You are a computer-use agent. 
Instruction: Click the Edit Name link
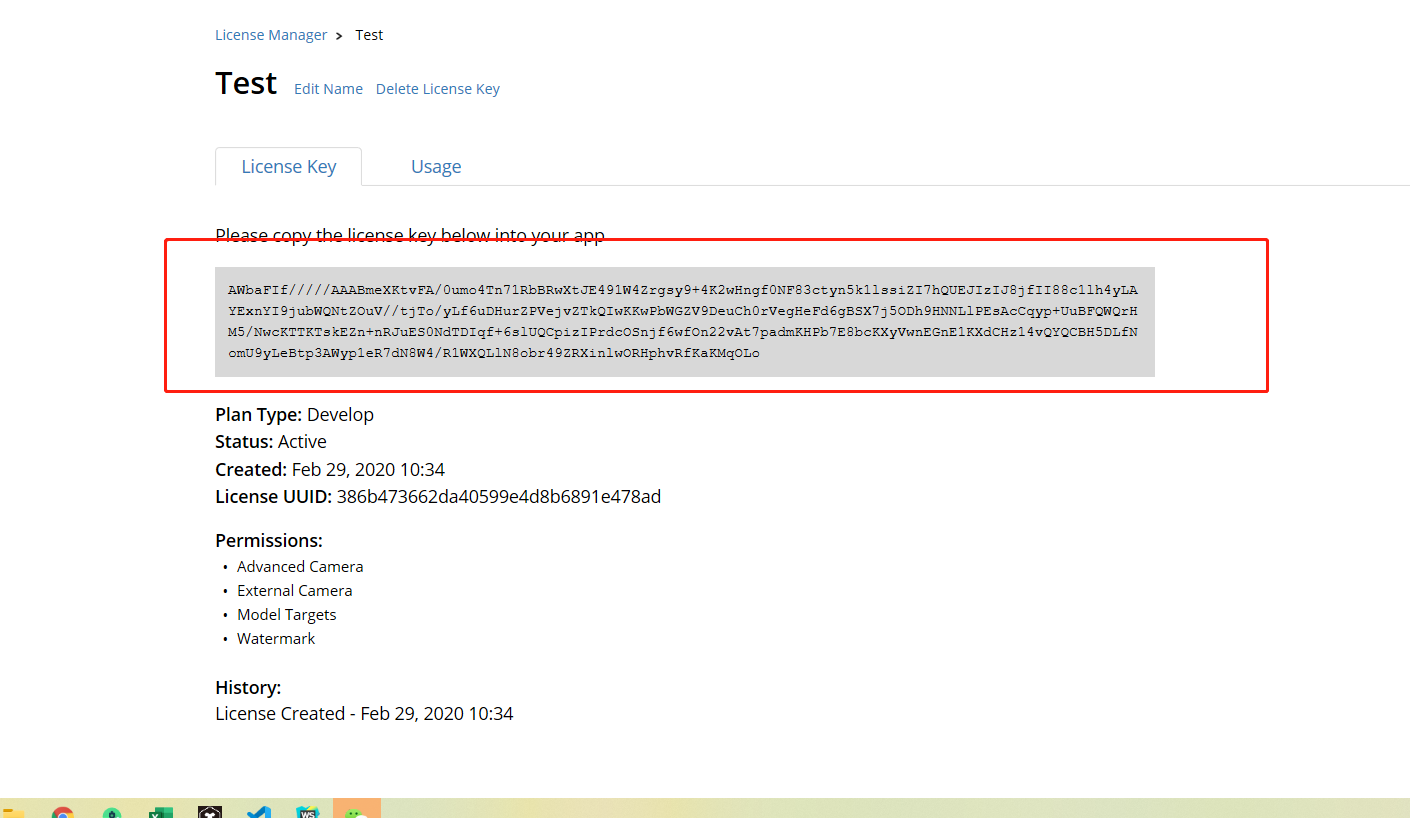(x=328, y=89)
